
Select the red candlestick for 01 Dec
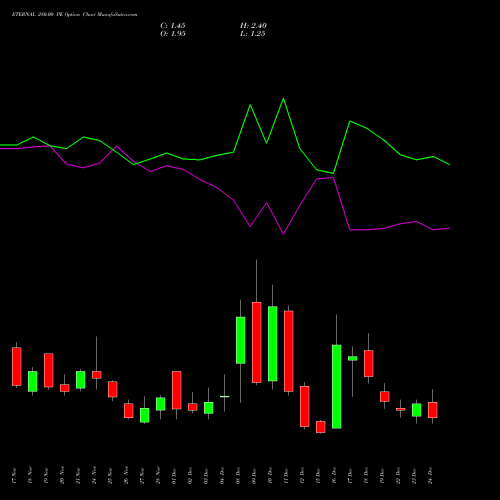(x=177, y=390)
